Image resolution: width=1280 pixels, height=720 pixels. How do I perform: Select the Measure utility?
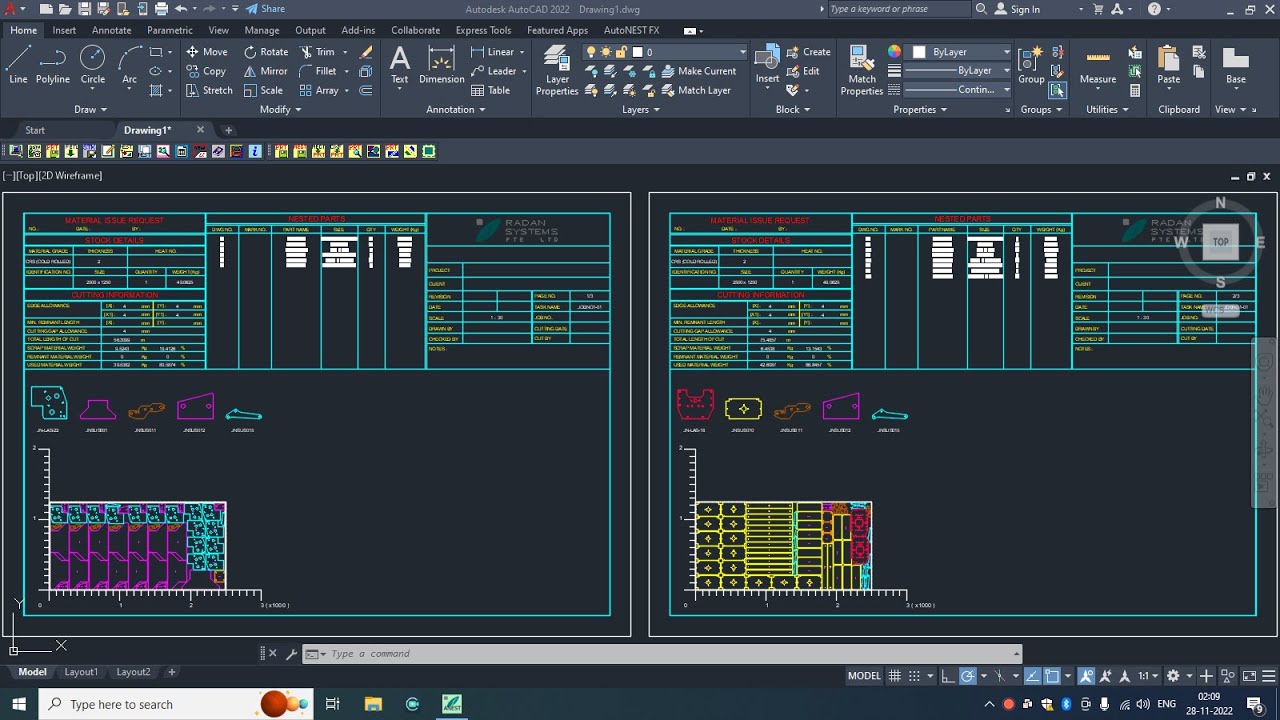click(x=1097, y=65)
